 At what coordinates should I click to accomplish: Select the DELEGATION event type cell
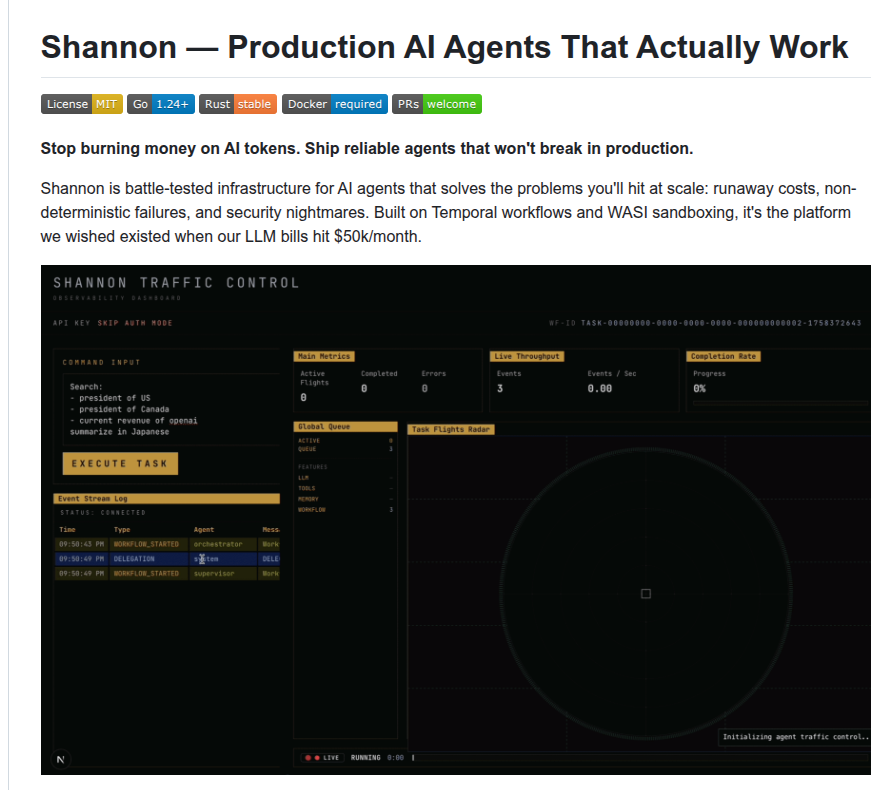(x=150, y=559)
